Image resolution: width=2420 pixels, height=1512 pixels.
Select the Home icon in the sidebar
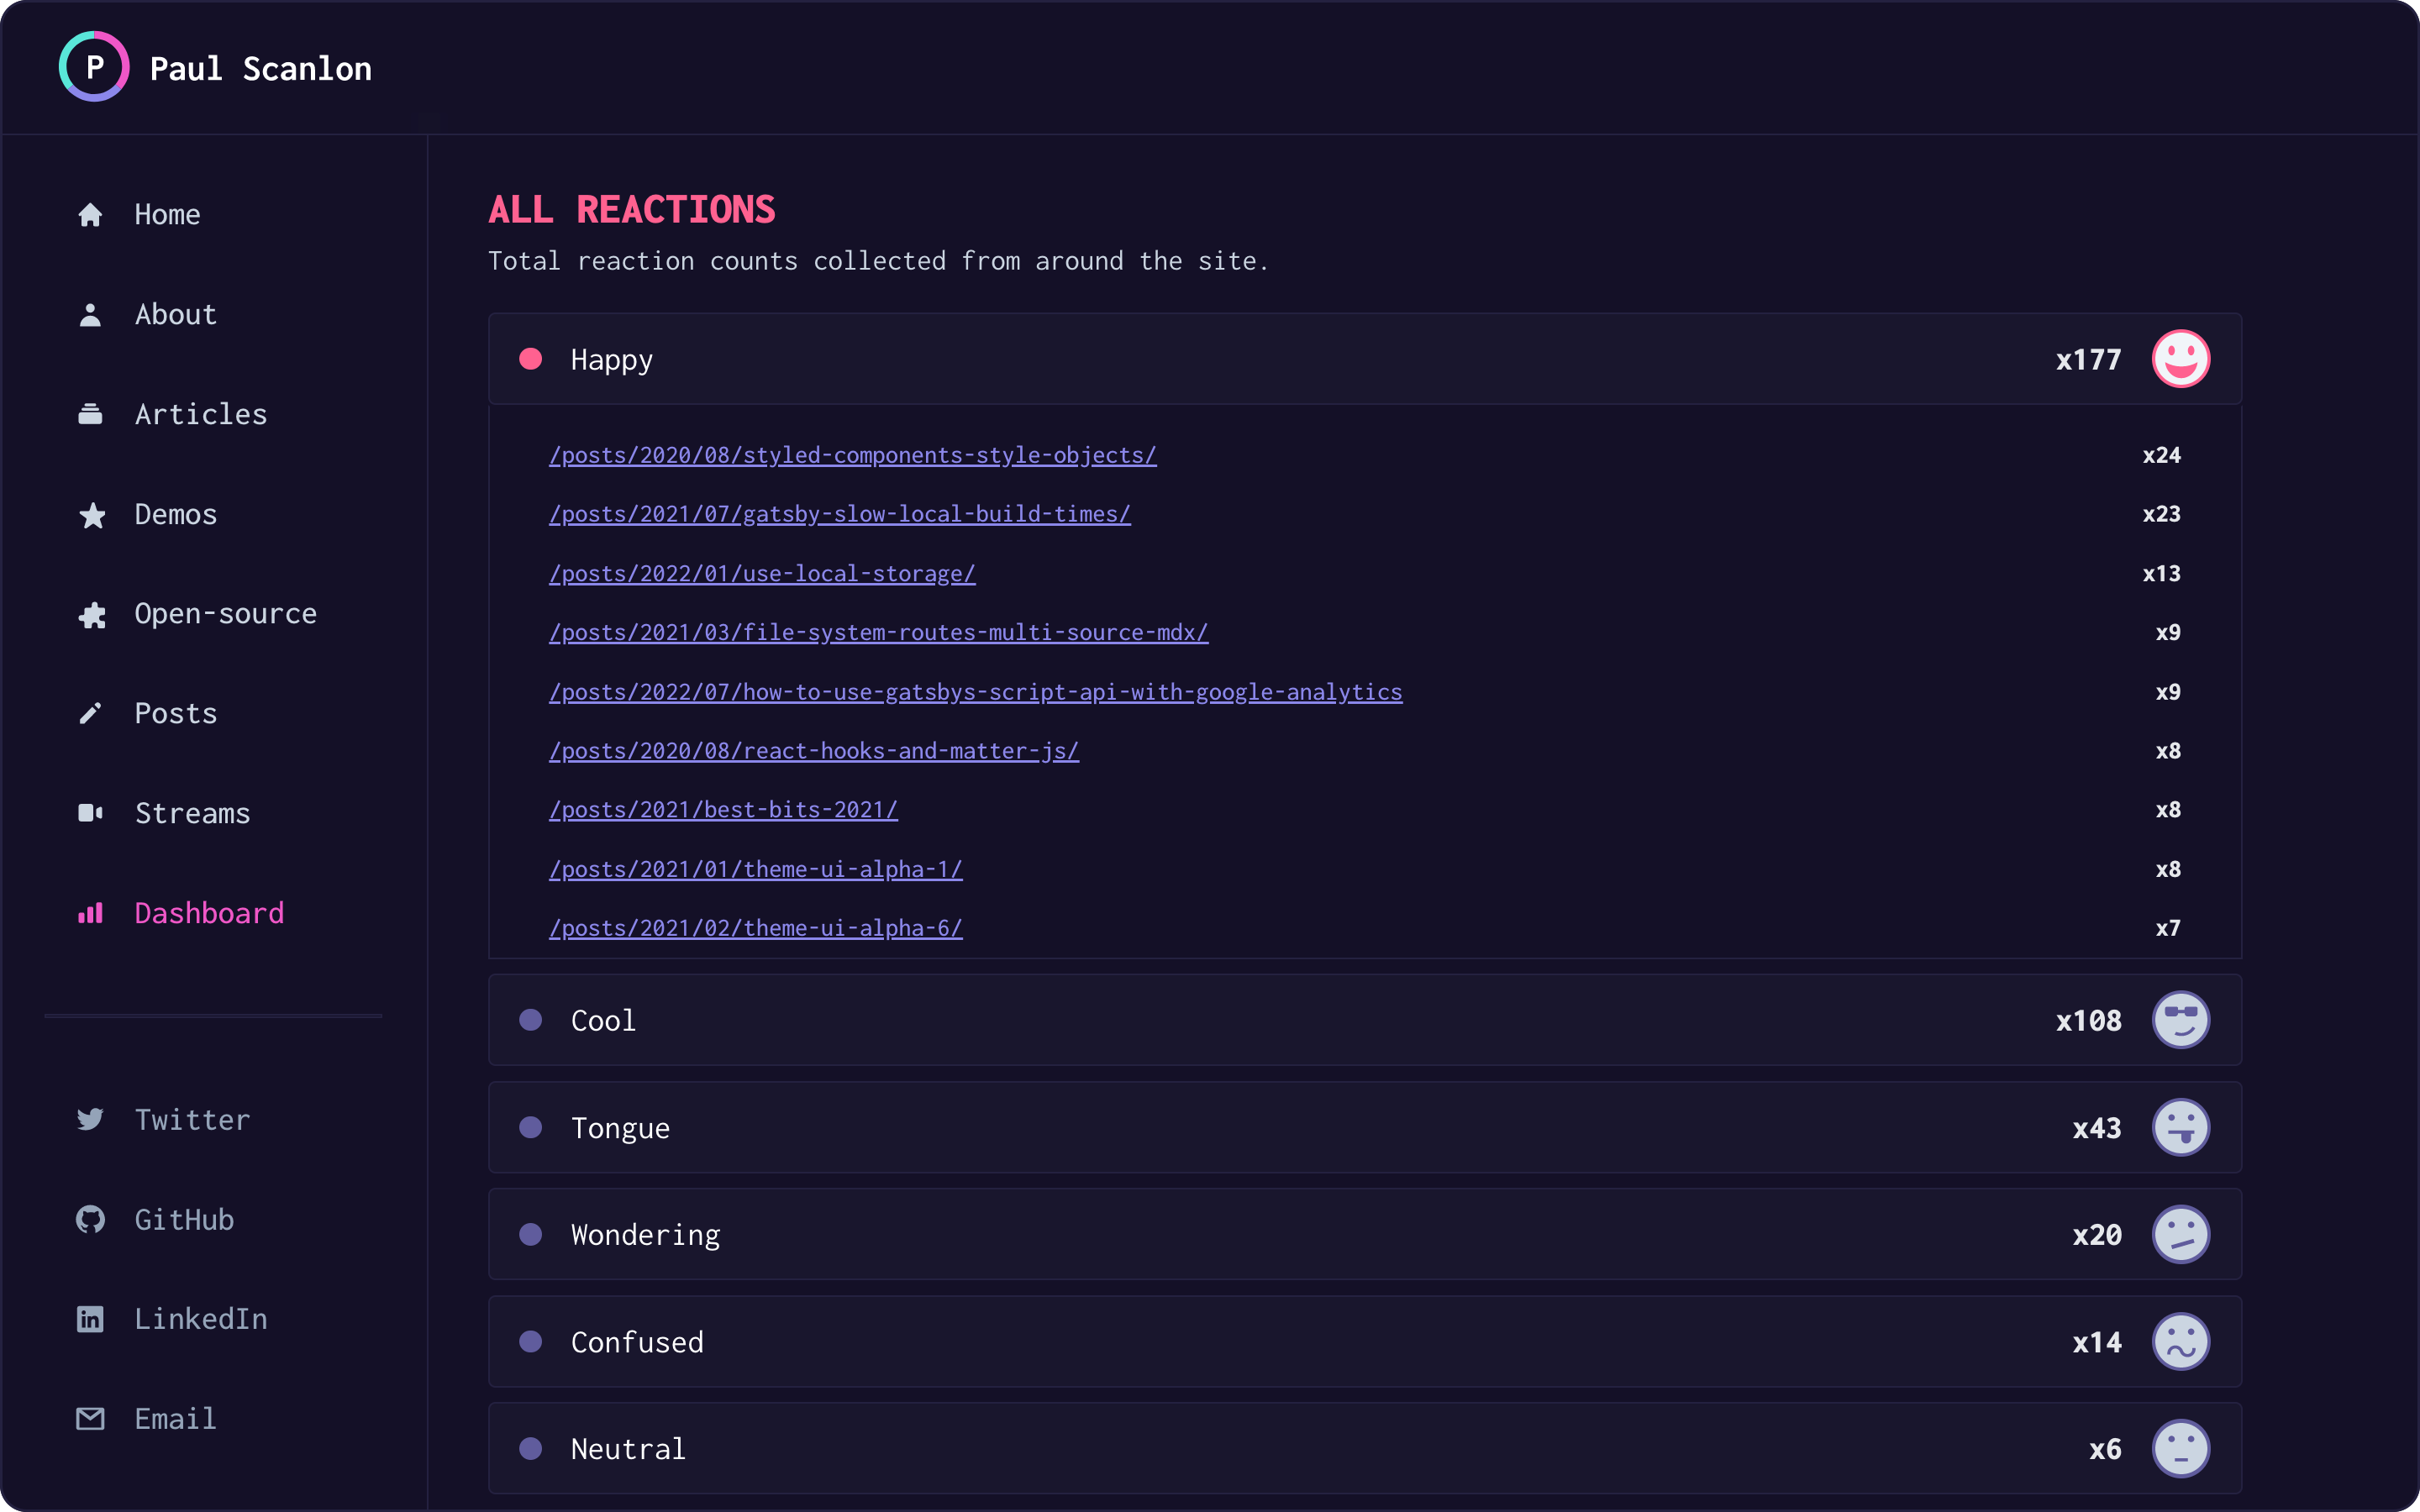tap(91, 214)
